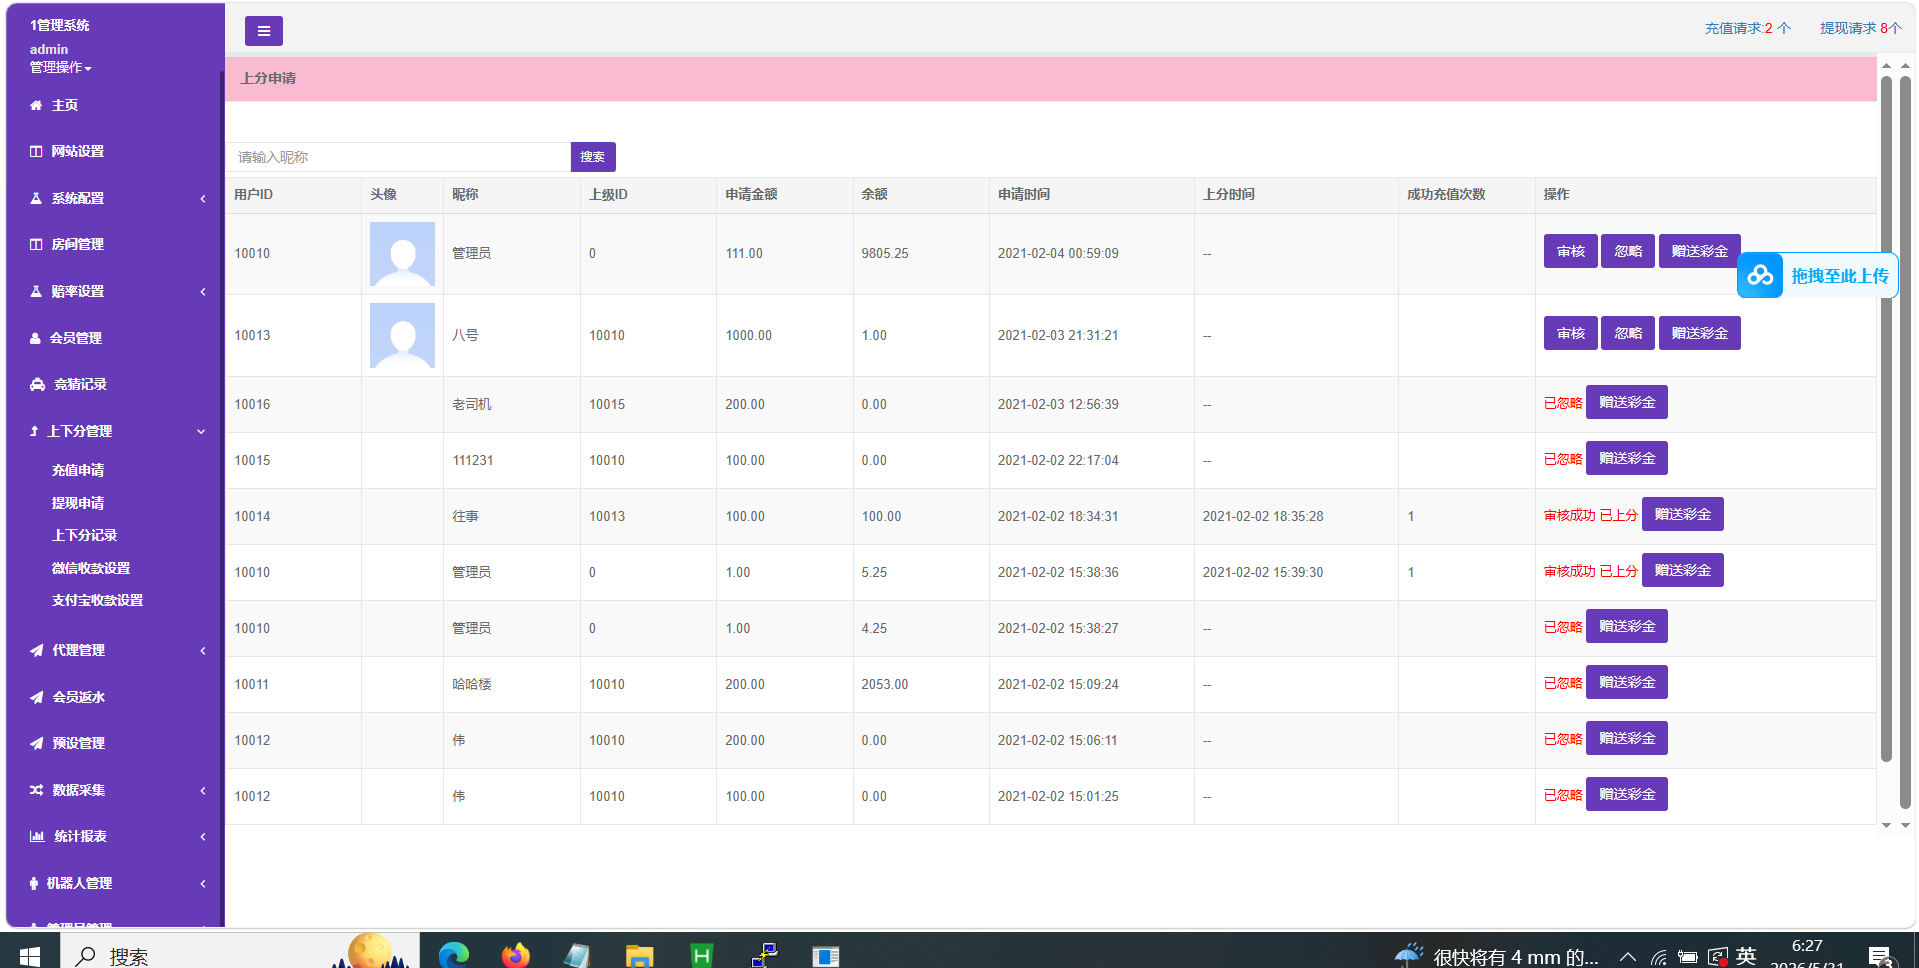Open 充值请求 2个 link
Screen dimensions: 1919x968
1747,28
